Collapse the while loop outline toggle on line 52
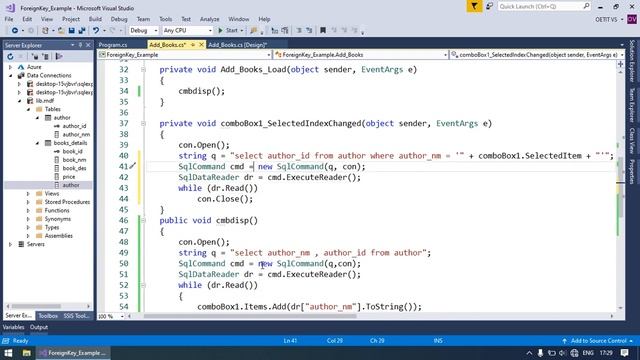The width and height of the screenshot is (640, 360). point(143,285)
